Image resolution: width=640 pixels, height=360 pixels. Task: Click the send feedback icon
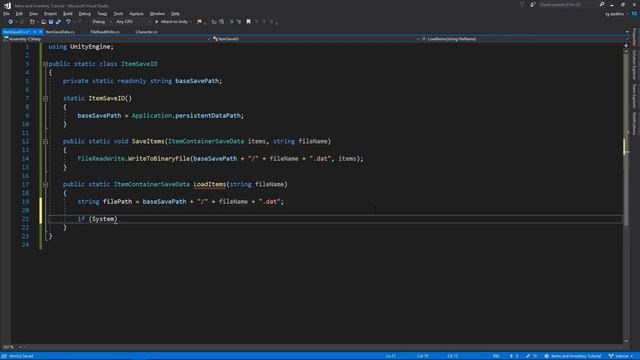pyautogui.click(x=533, y=4)
